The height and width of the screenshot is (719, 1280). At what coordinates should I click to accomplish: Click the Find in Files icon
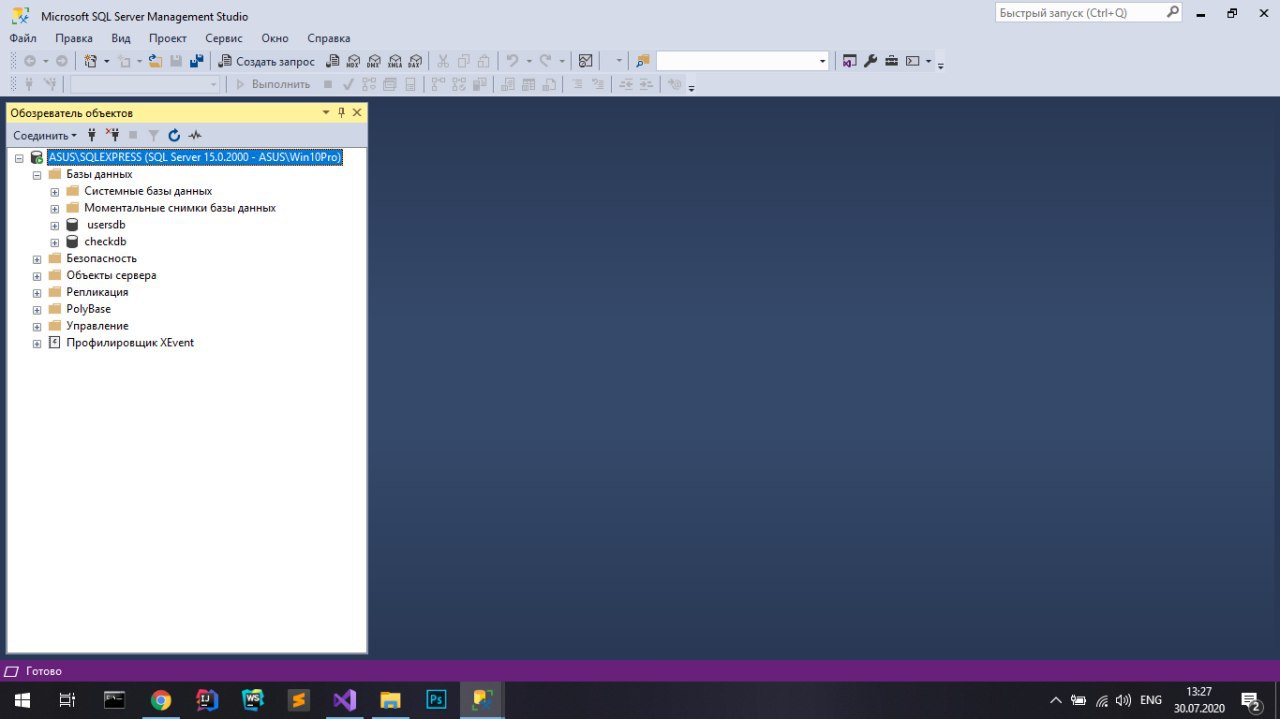click(643, 61)
